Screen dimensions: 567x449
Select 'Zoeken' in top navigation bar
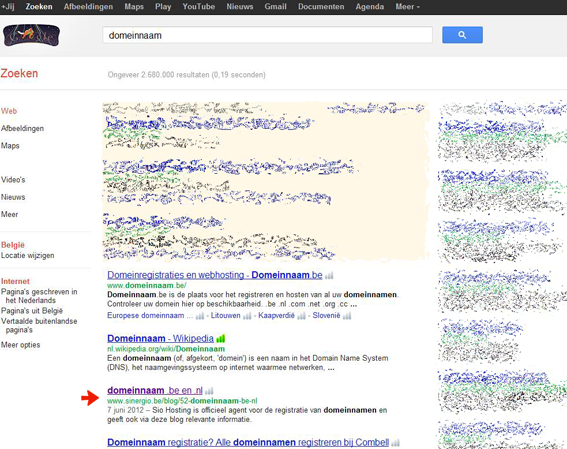point(39,7)
